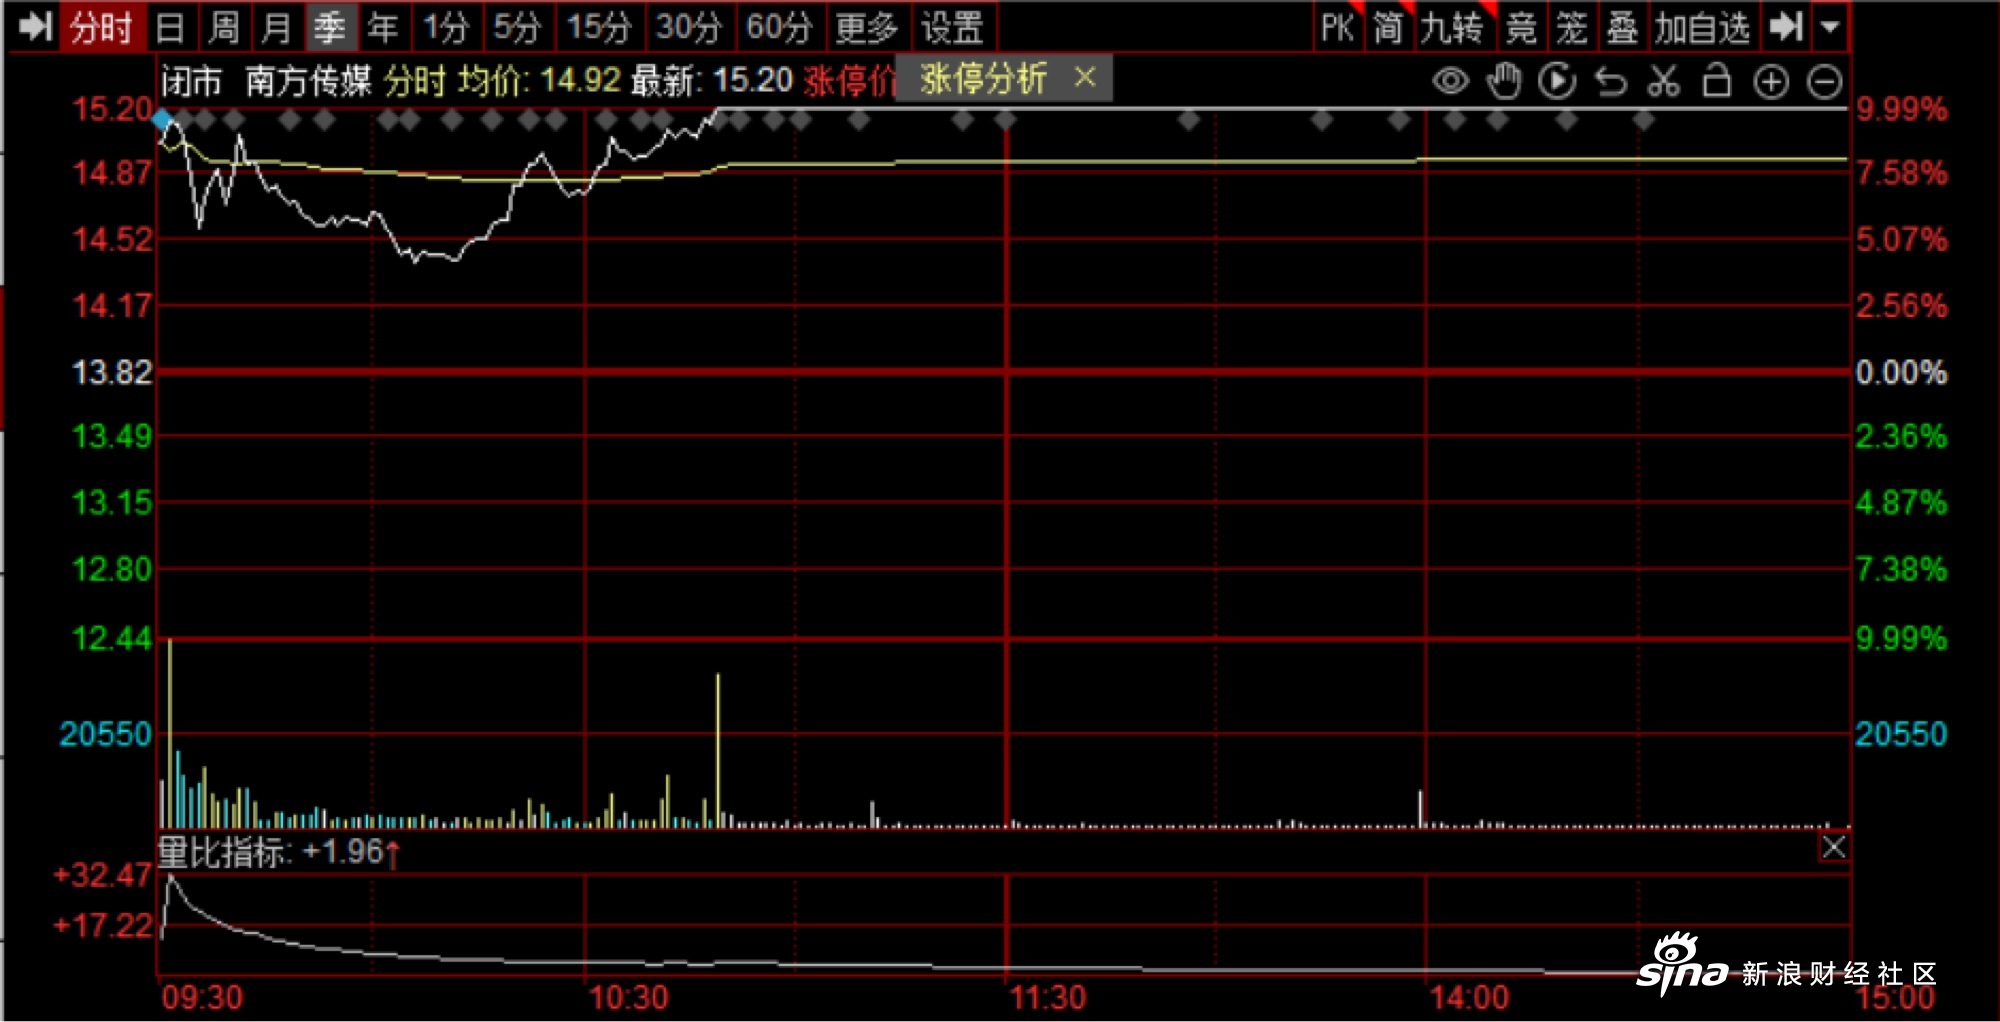This screenshot has height=1022, width=2000.
Task: Select the 季 quarterly chart tab
Action: tap(330, 27)
